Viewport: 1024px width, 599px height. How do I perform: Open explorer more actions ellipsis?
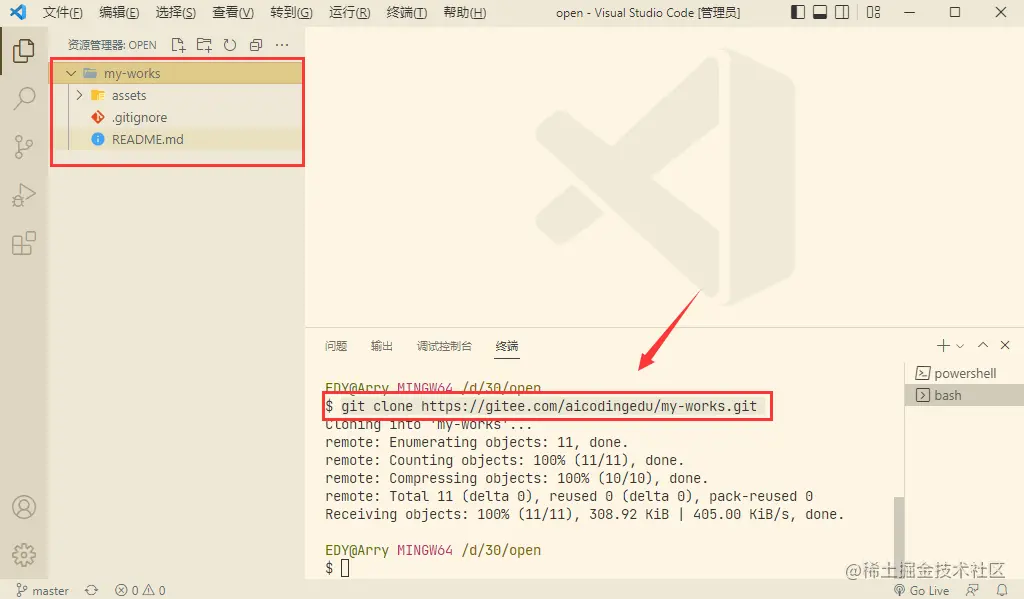point(282,44)
